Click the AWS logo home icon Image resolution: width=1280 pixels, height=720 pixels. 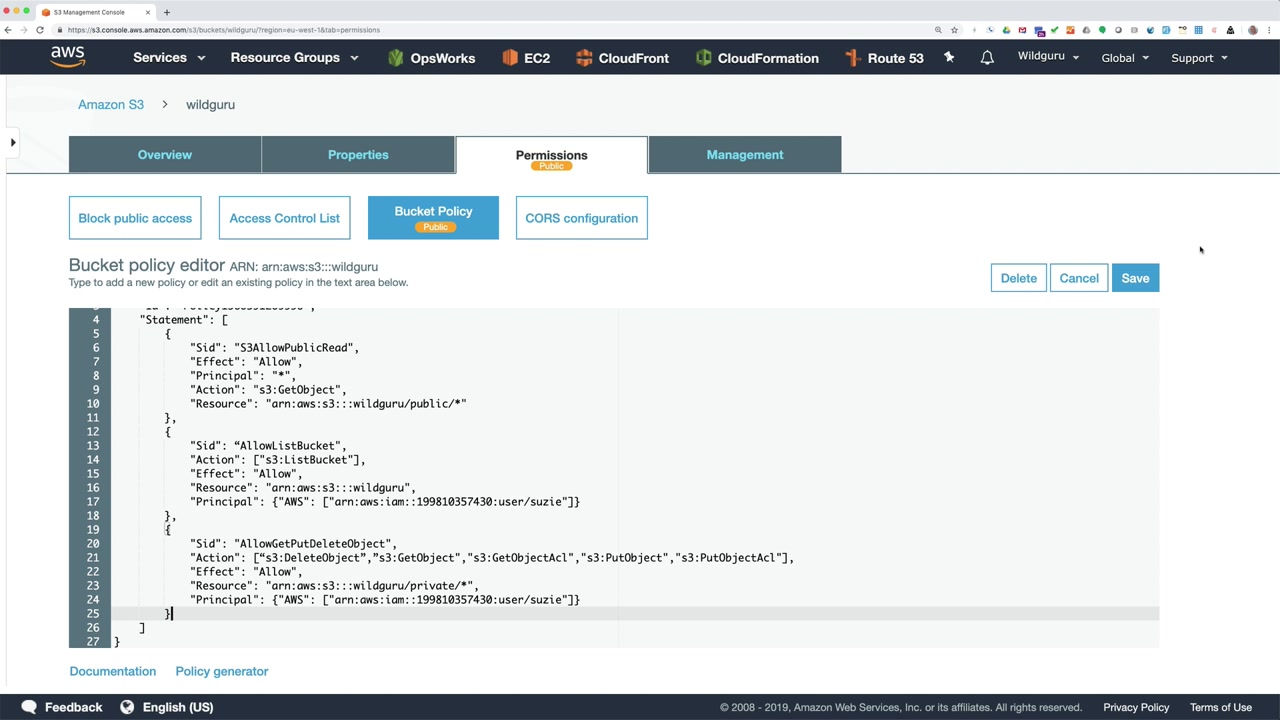pyautogui.click(x=68, y=57)
